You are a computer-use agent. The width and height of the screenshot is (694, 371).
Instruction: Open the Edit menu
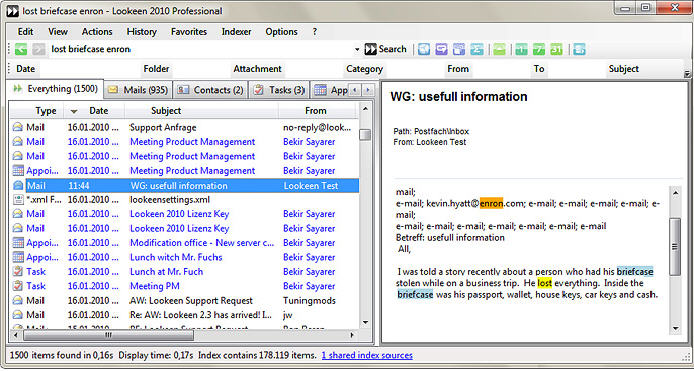25,32
